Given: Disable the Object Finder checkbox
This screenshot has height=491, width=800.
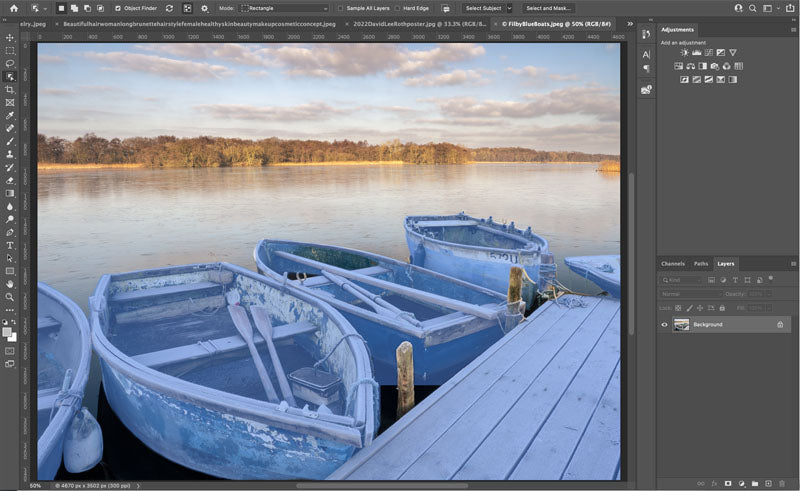Looking at the screenshot, I should 118,8.
